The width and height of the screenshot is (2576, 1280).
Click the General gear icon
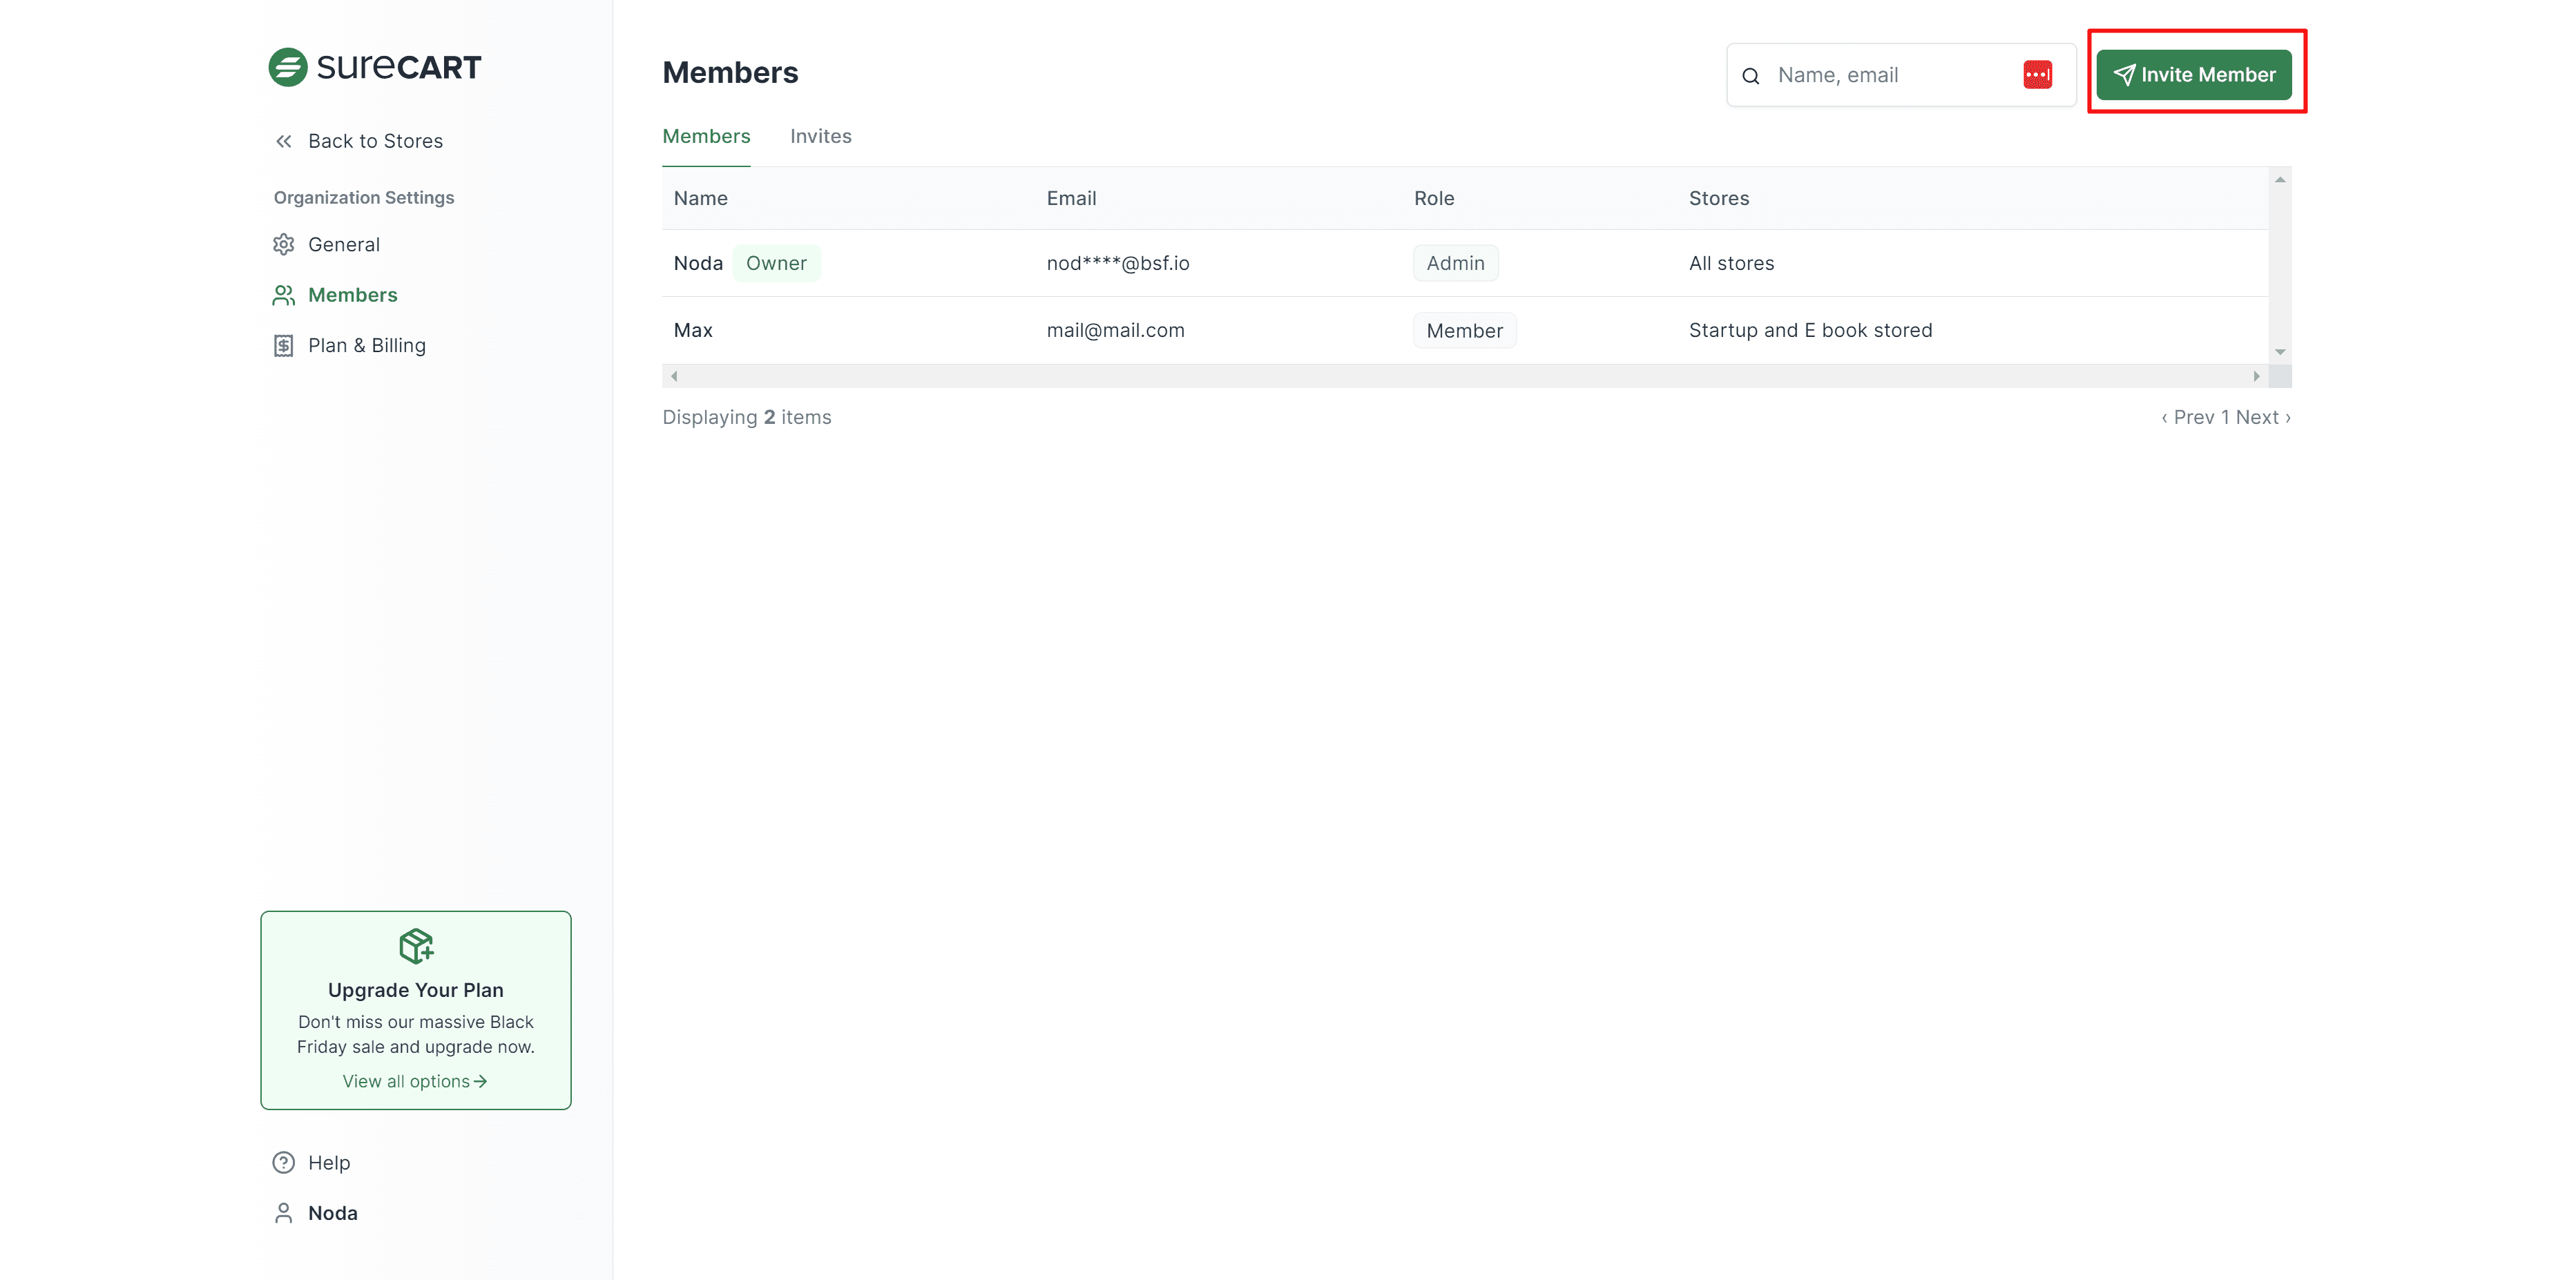[x=284, y=245]
